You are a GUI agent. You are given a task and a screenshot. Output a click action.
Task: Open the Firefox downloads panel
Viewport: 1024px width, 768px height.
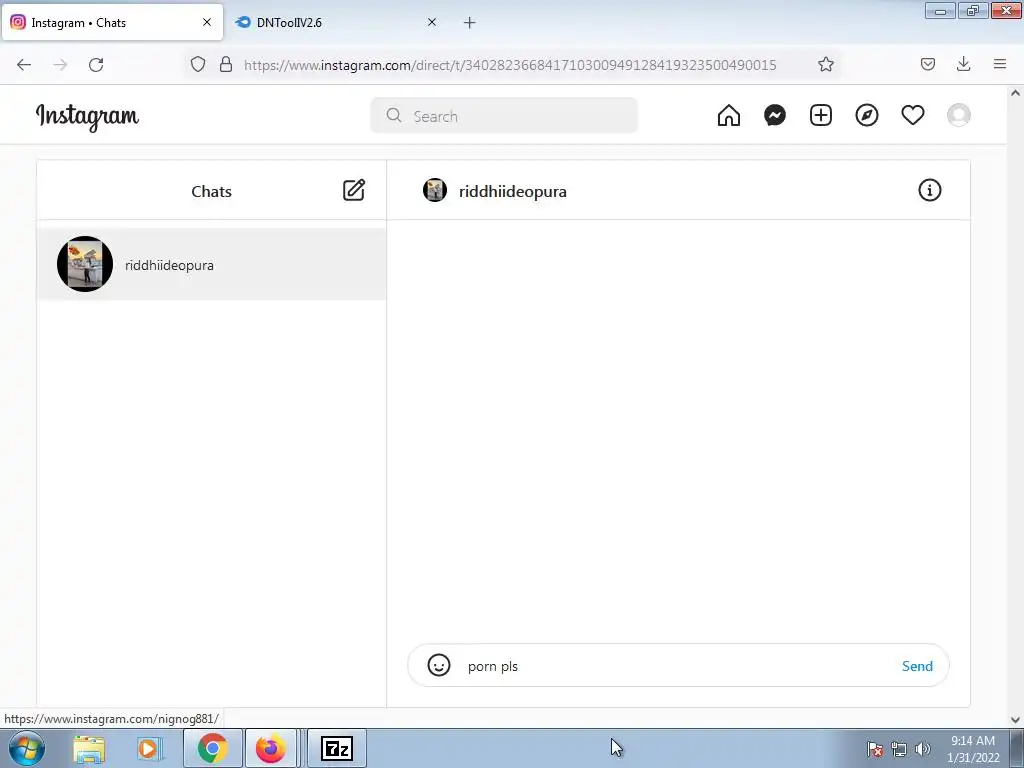click(x=963, y=64)
